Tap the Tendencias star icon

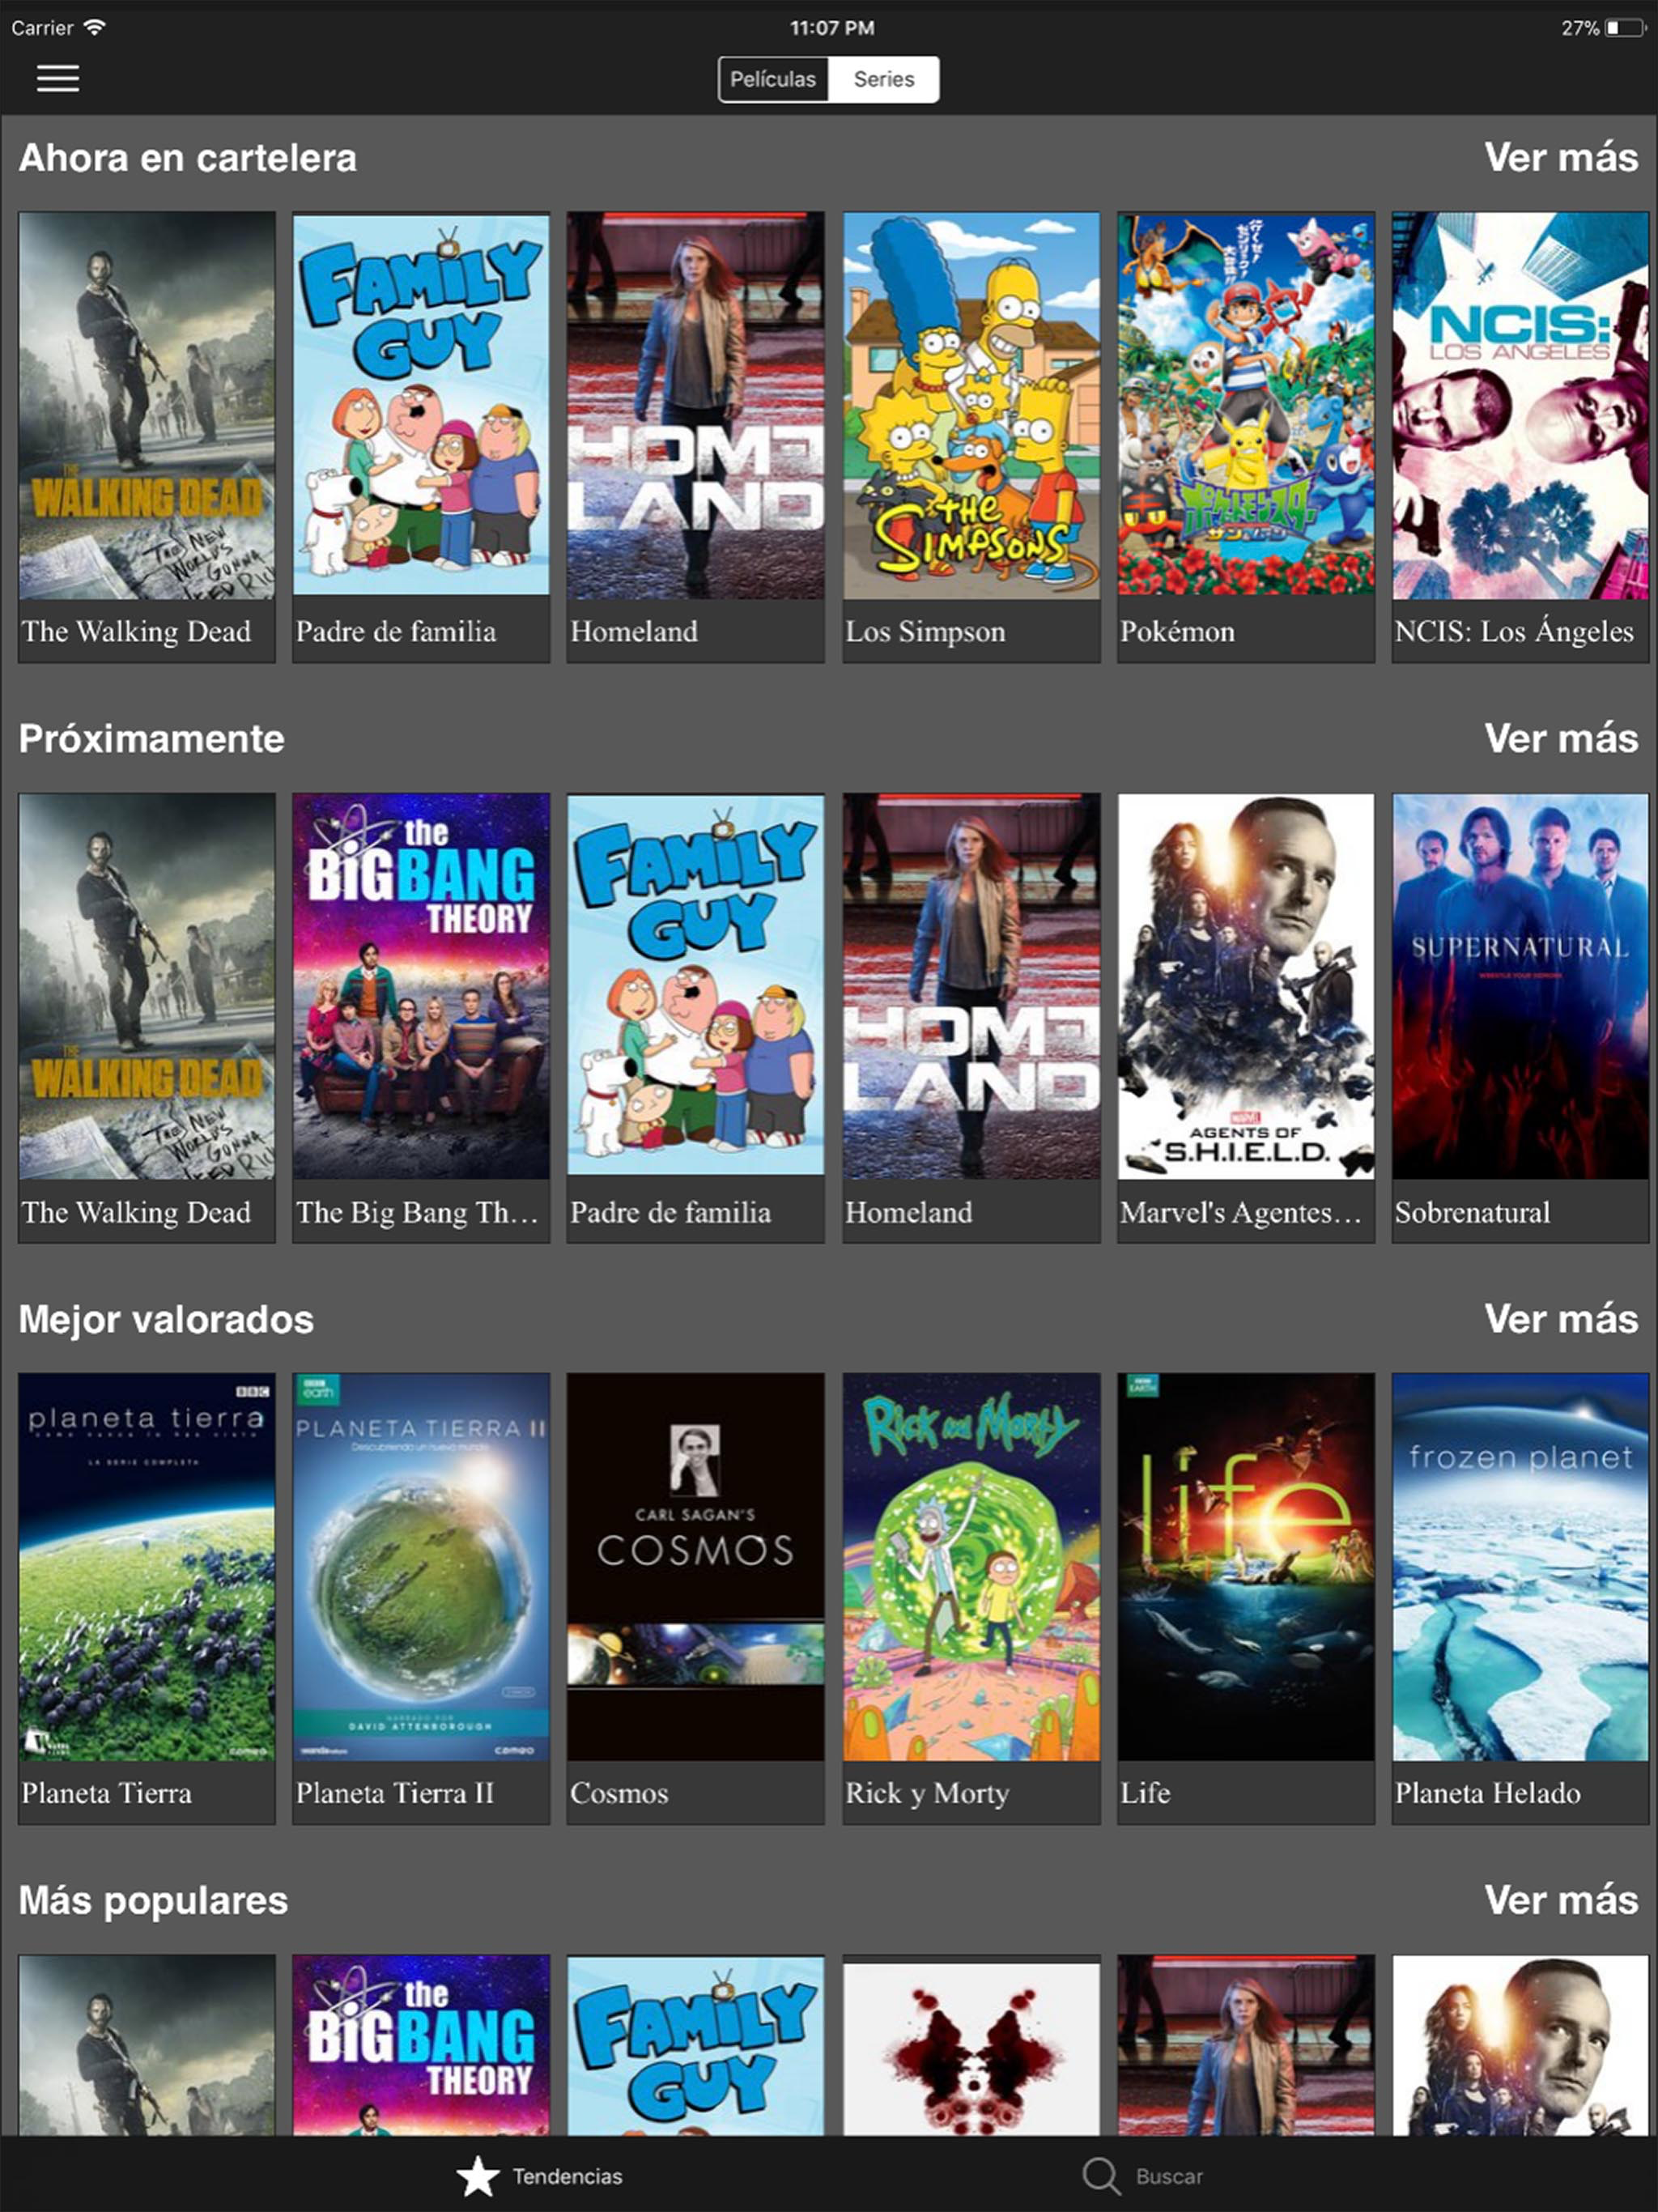(x=478, y=2176)
